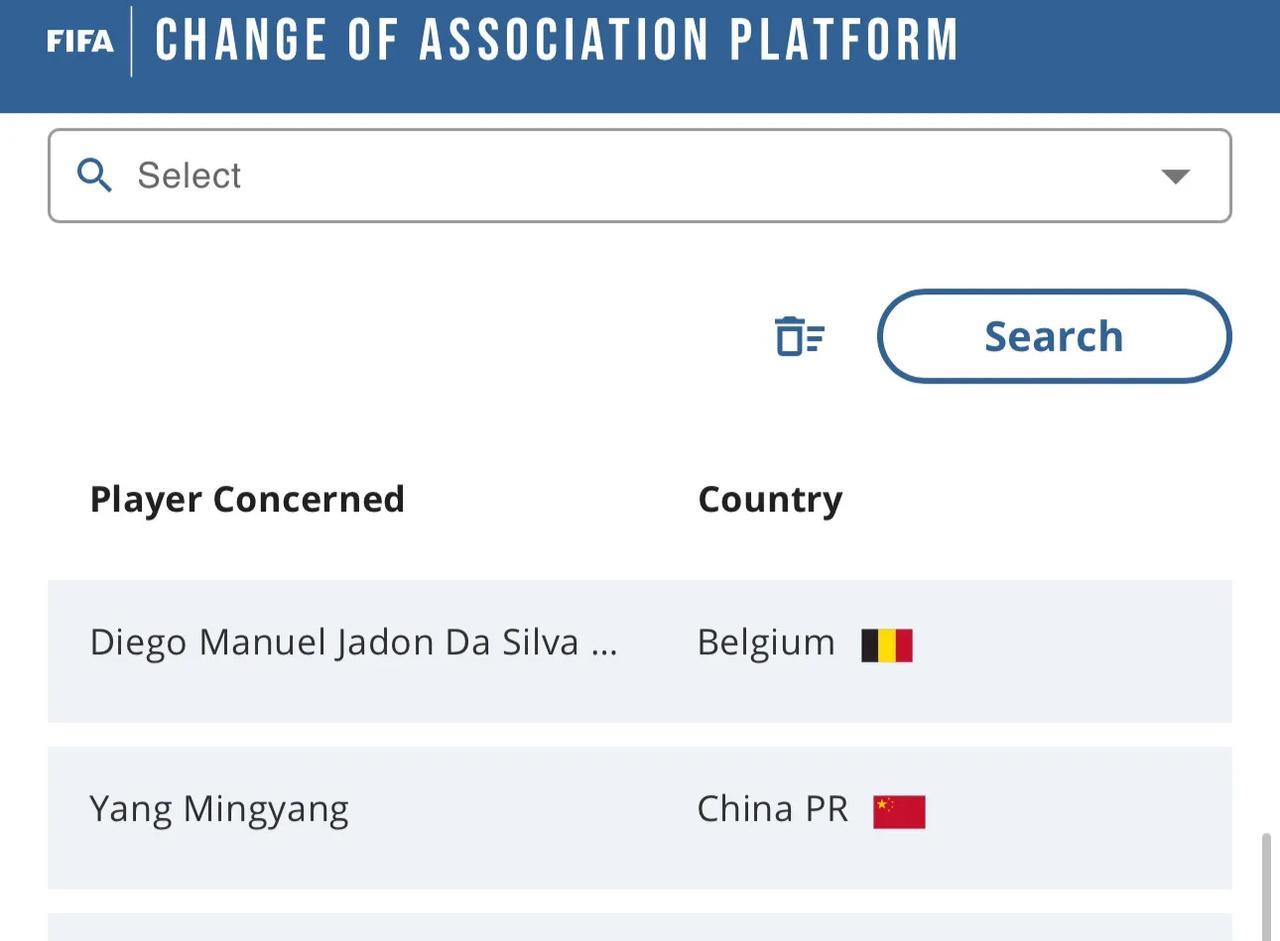Click the vertical scrollbar thumb
1280x941 pixels.
point(1266,885)
